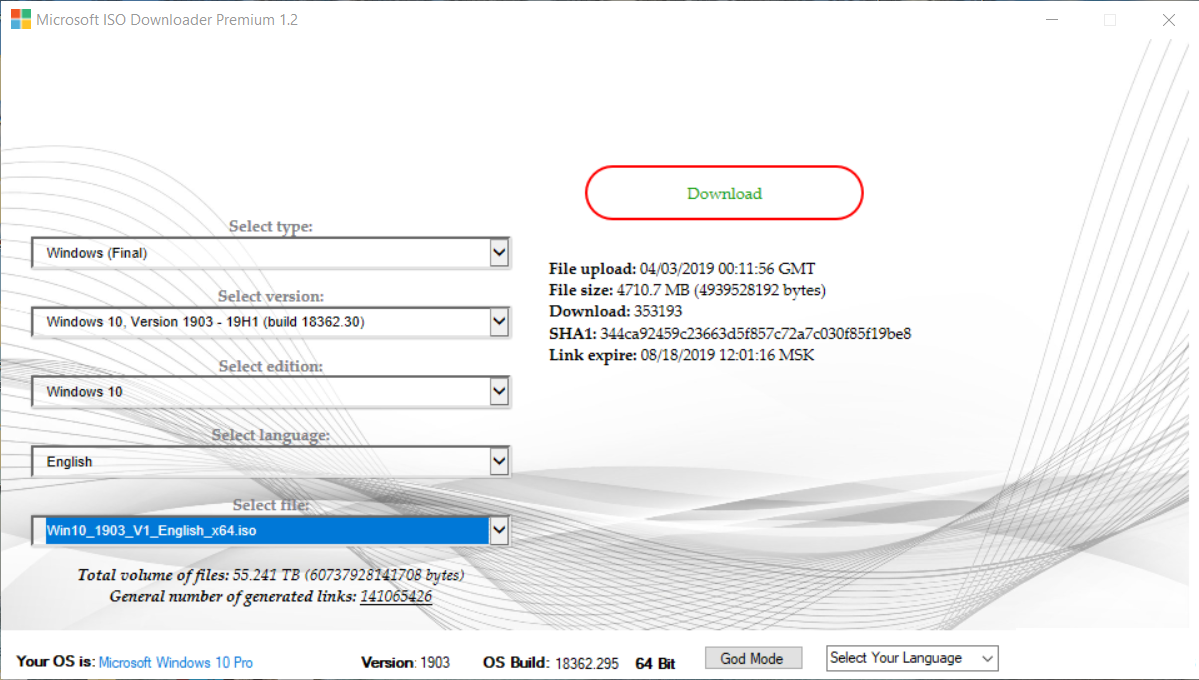Screen dimensions: 1199x680
Task: Open the Select edition dropdown arrow
Action: pos(499,392)
